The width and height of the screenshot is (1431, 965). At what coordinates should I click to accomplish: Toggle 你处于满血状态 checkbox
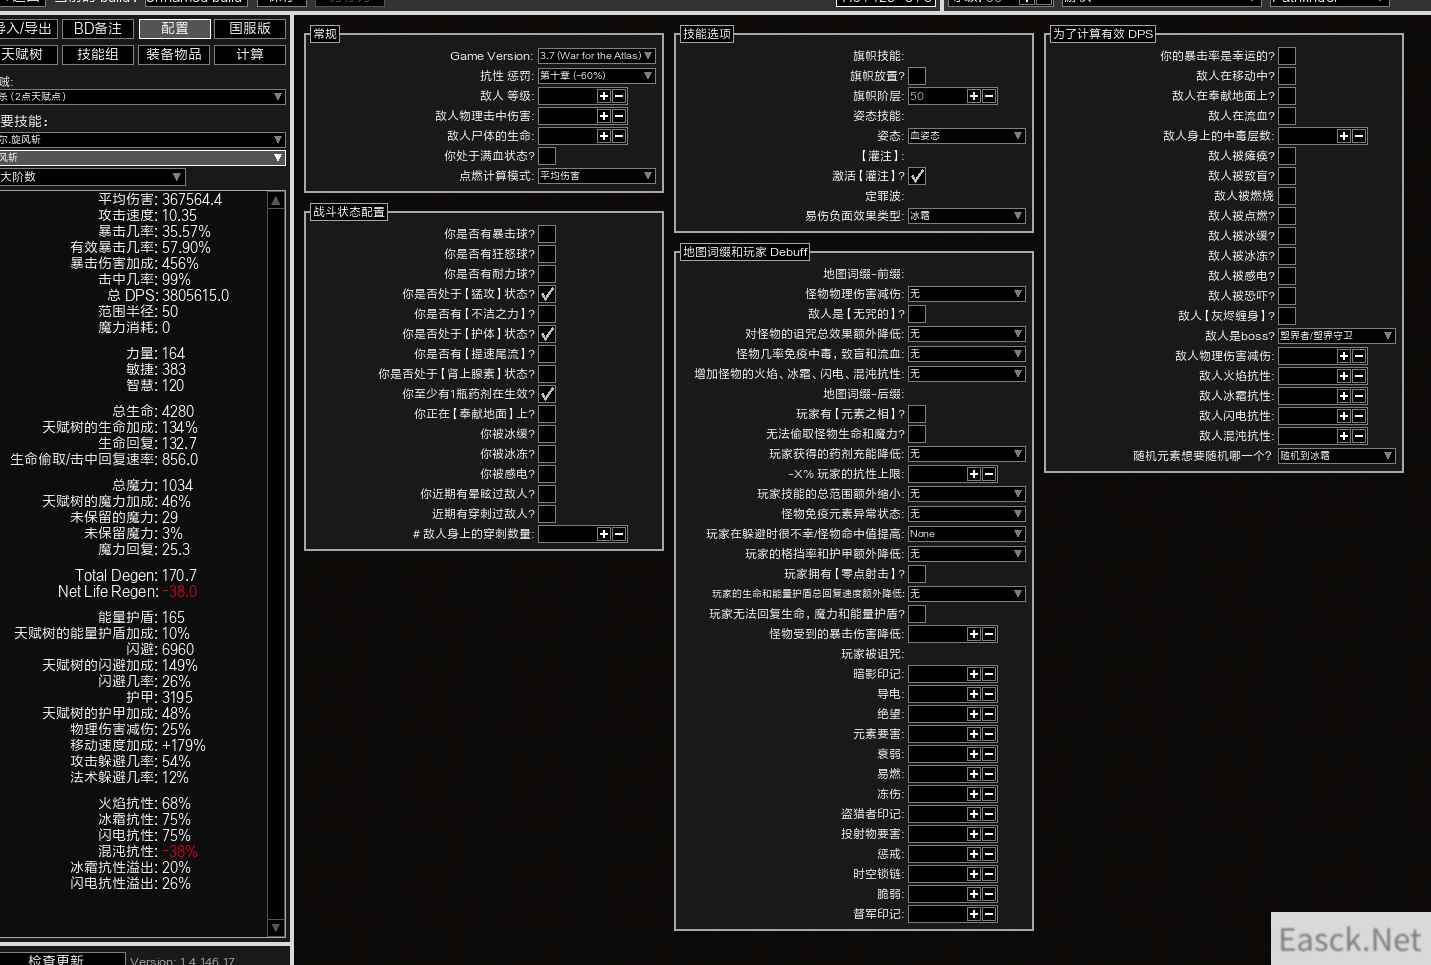[547, 156]
